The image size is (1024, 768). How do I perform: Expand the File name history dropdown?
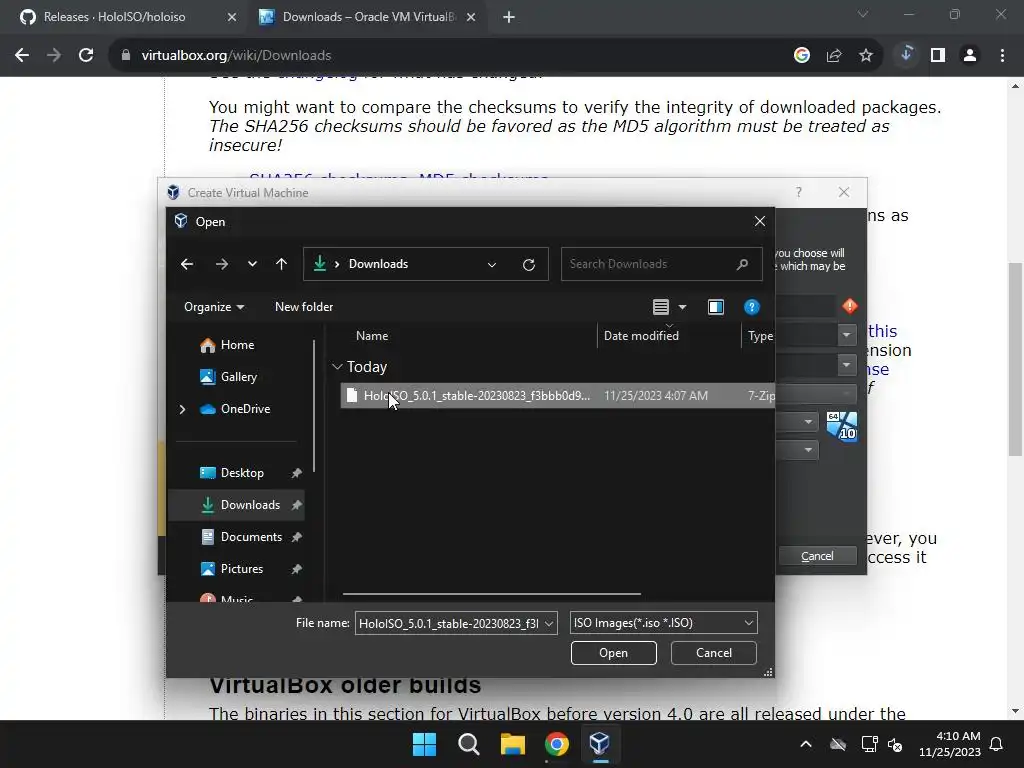[x=549, y=623]
